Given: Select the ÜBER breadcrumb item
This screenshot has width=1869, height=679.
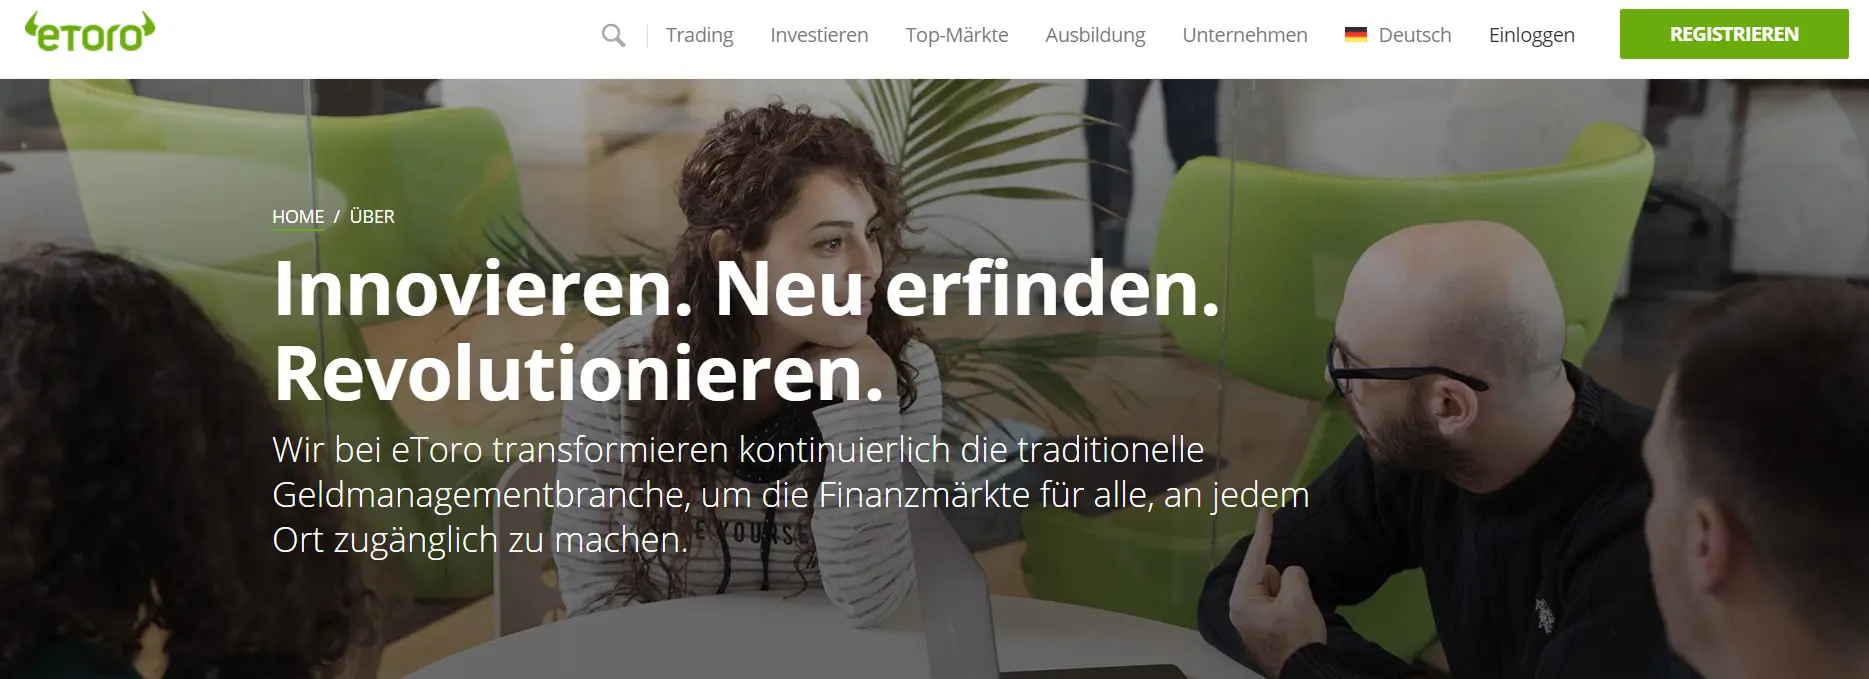Looking at the screenshot, I should pos(372,216).
